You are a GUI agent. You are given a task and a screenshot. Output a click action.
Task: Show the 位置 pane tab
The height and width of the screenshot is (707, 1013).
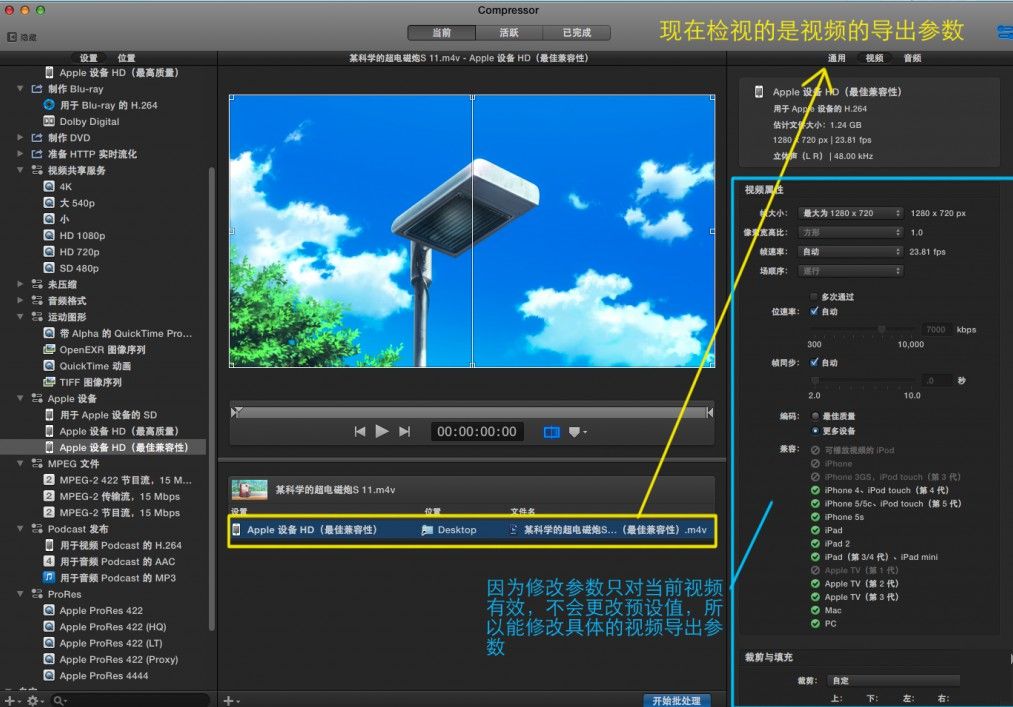tap(127, 58)
